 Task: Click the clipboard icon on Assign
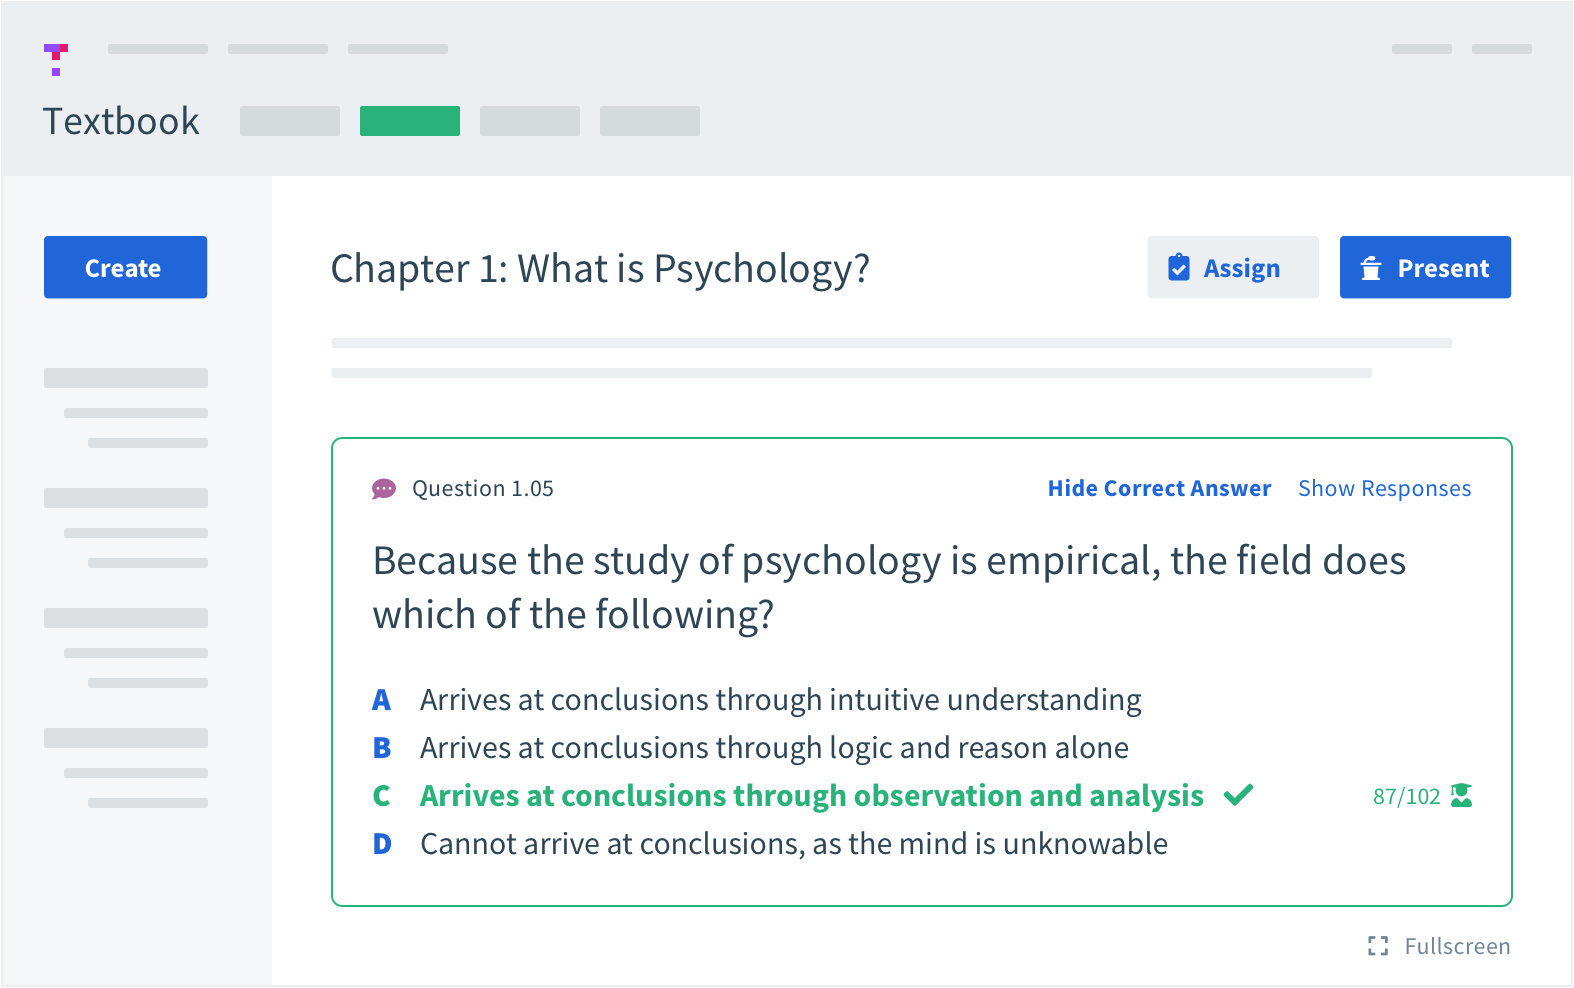point(1179,268)
